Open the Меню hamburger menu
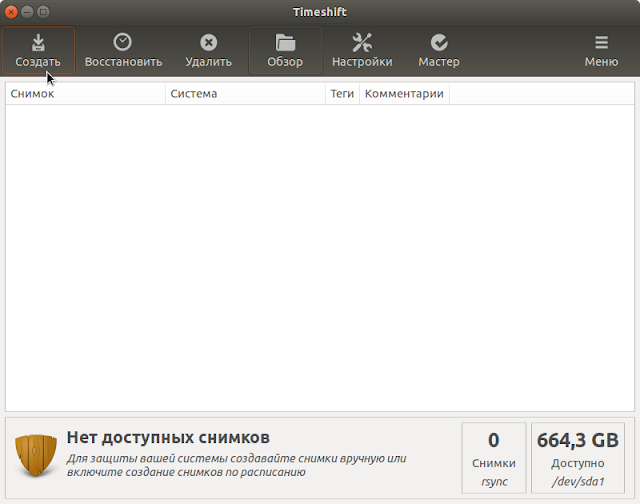 601,51
